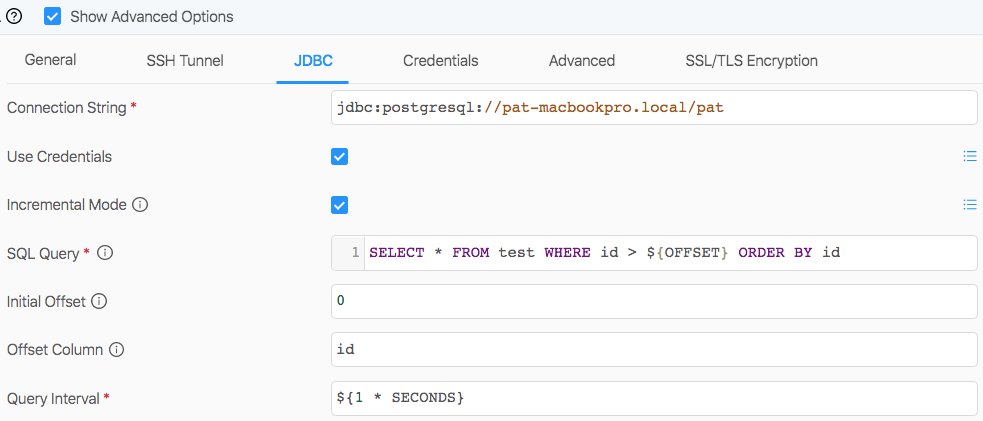Viewport: 983px width, 421px height.
Task: Open list icon on Use Credentials row
Action: tap(970, 156)
